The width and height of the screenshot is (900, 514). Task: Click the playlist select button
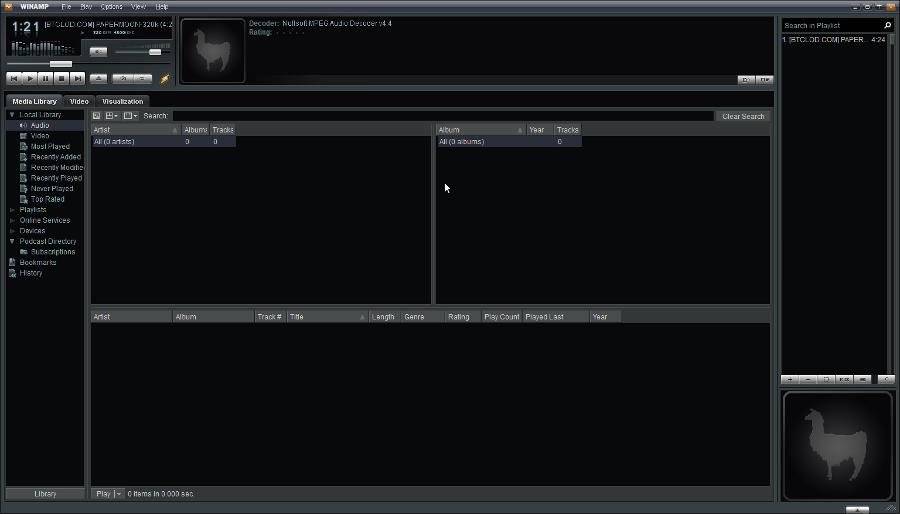click(827, 379)
